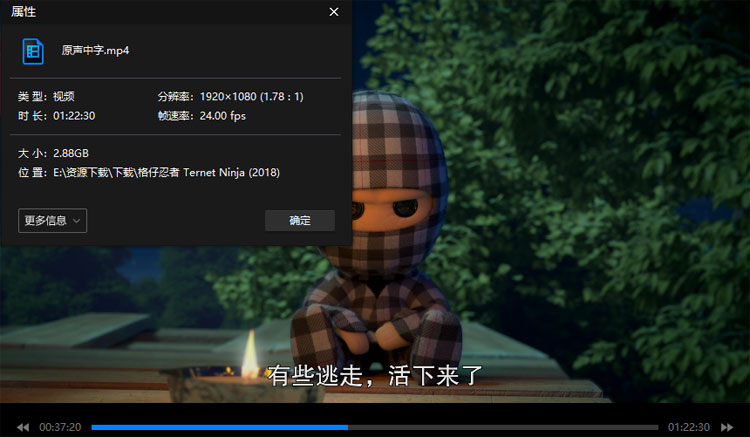Expand the 更多信息 dropdown

[52, 220]
